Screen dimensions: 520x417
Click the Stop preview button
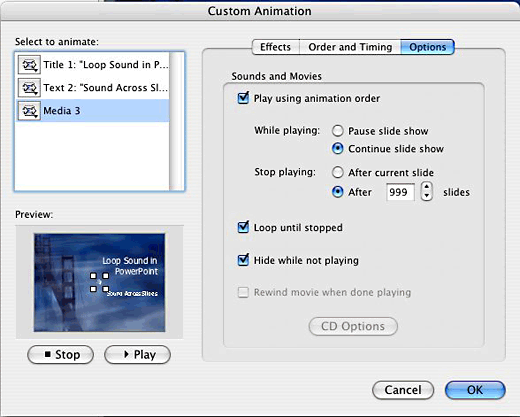click(60, 355)
